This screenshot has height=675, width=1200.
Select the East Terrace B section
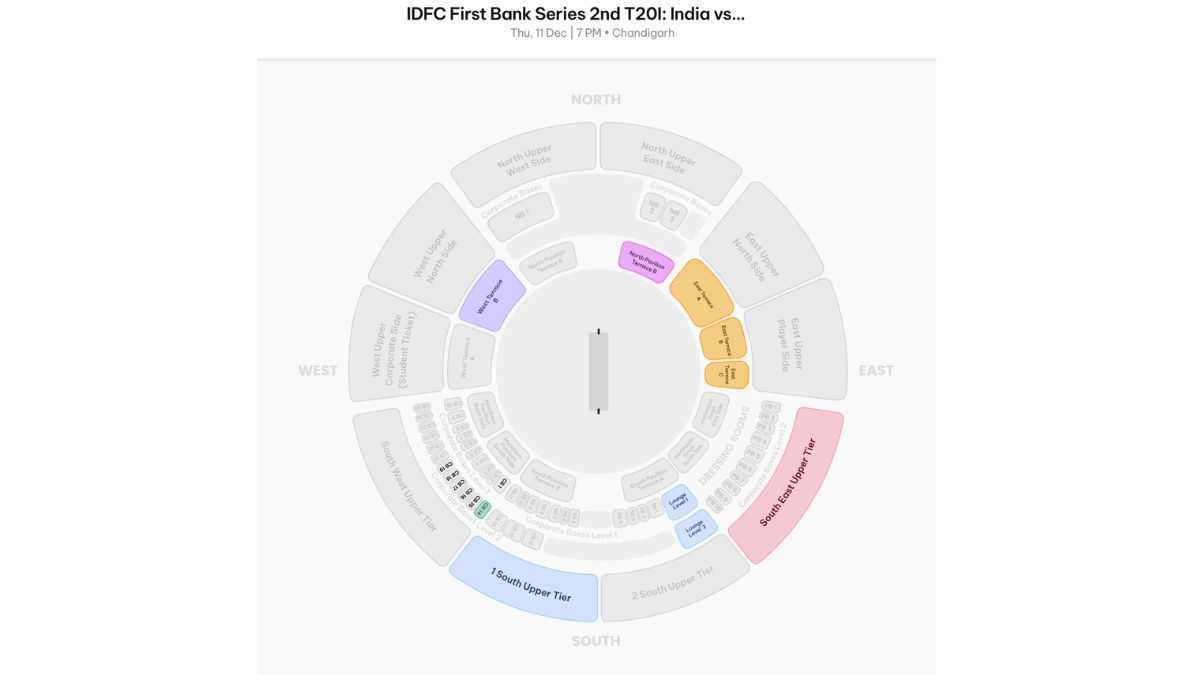(723, 339)
